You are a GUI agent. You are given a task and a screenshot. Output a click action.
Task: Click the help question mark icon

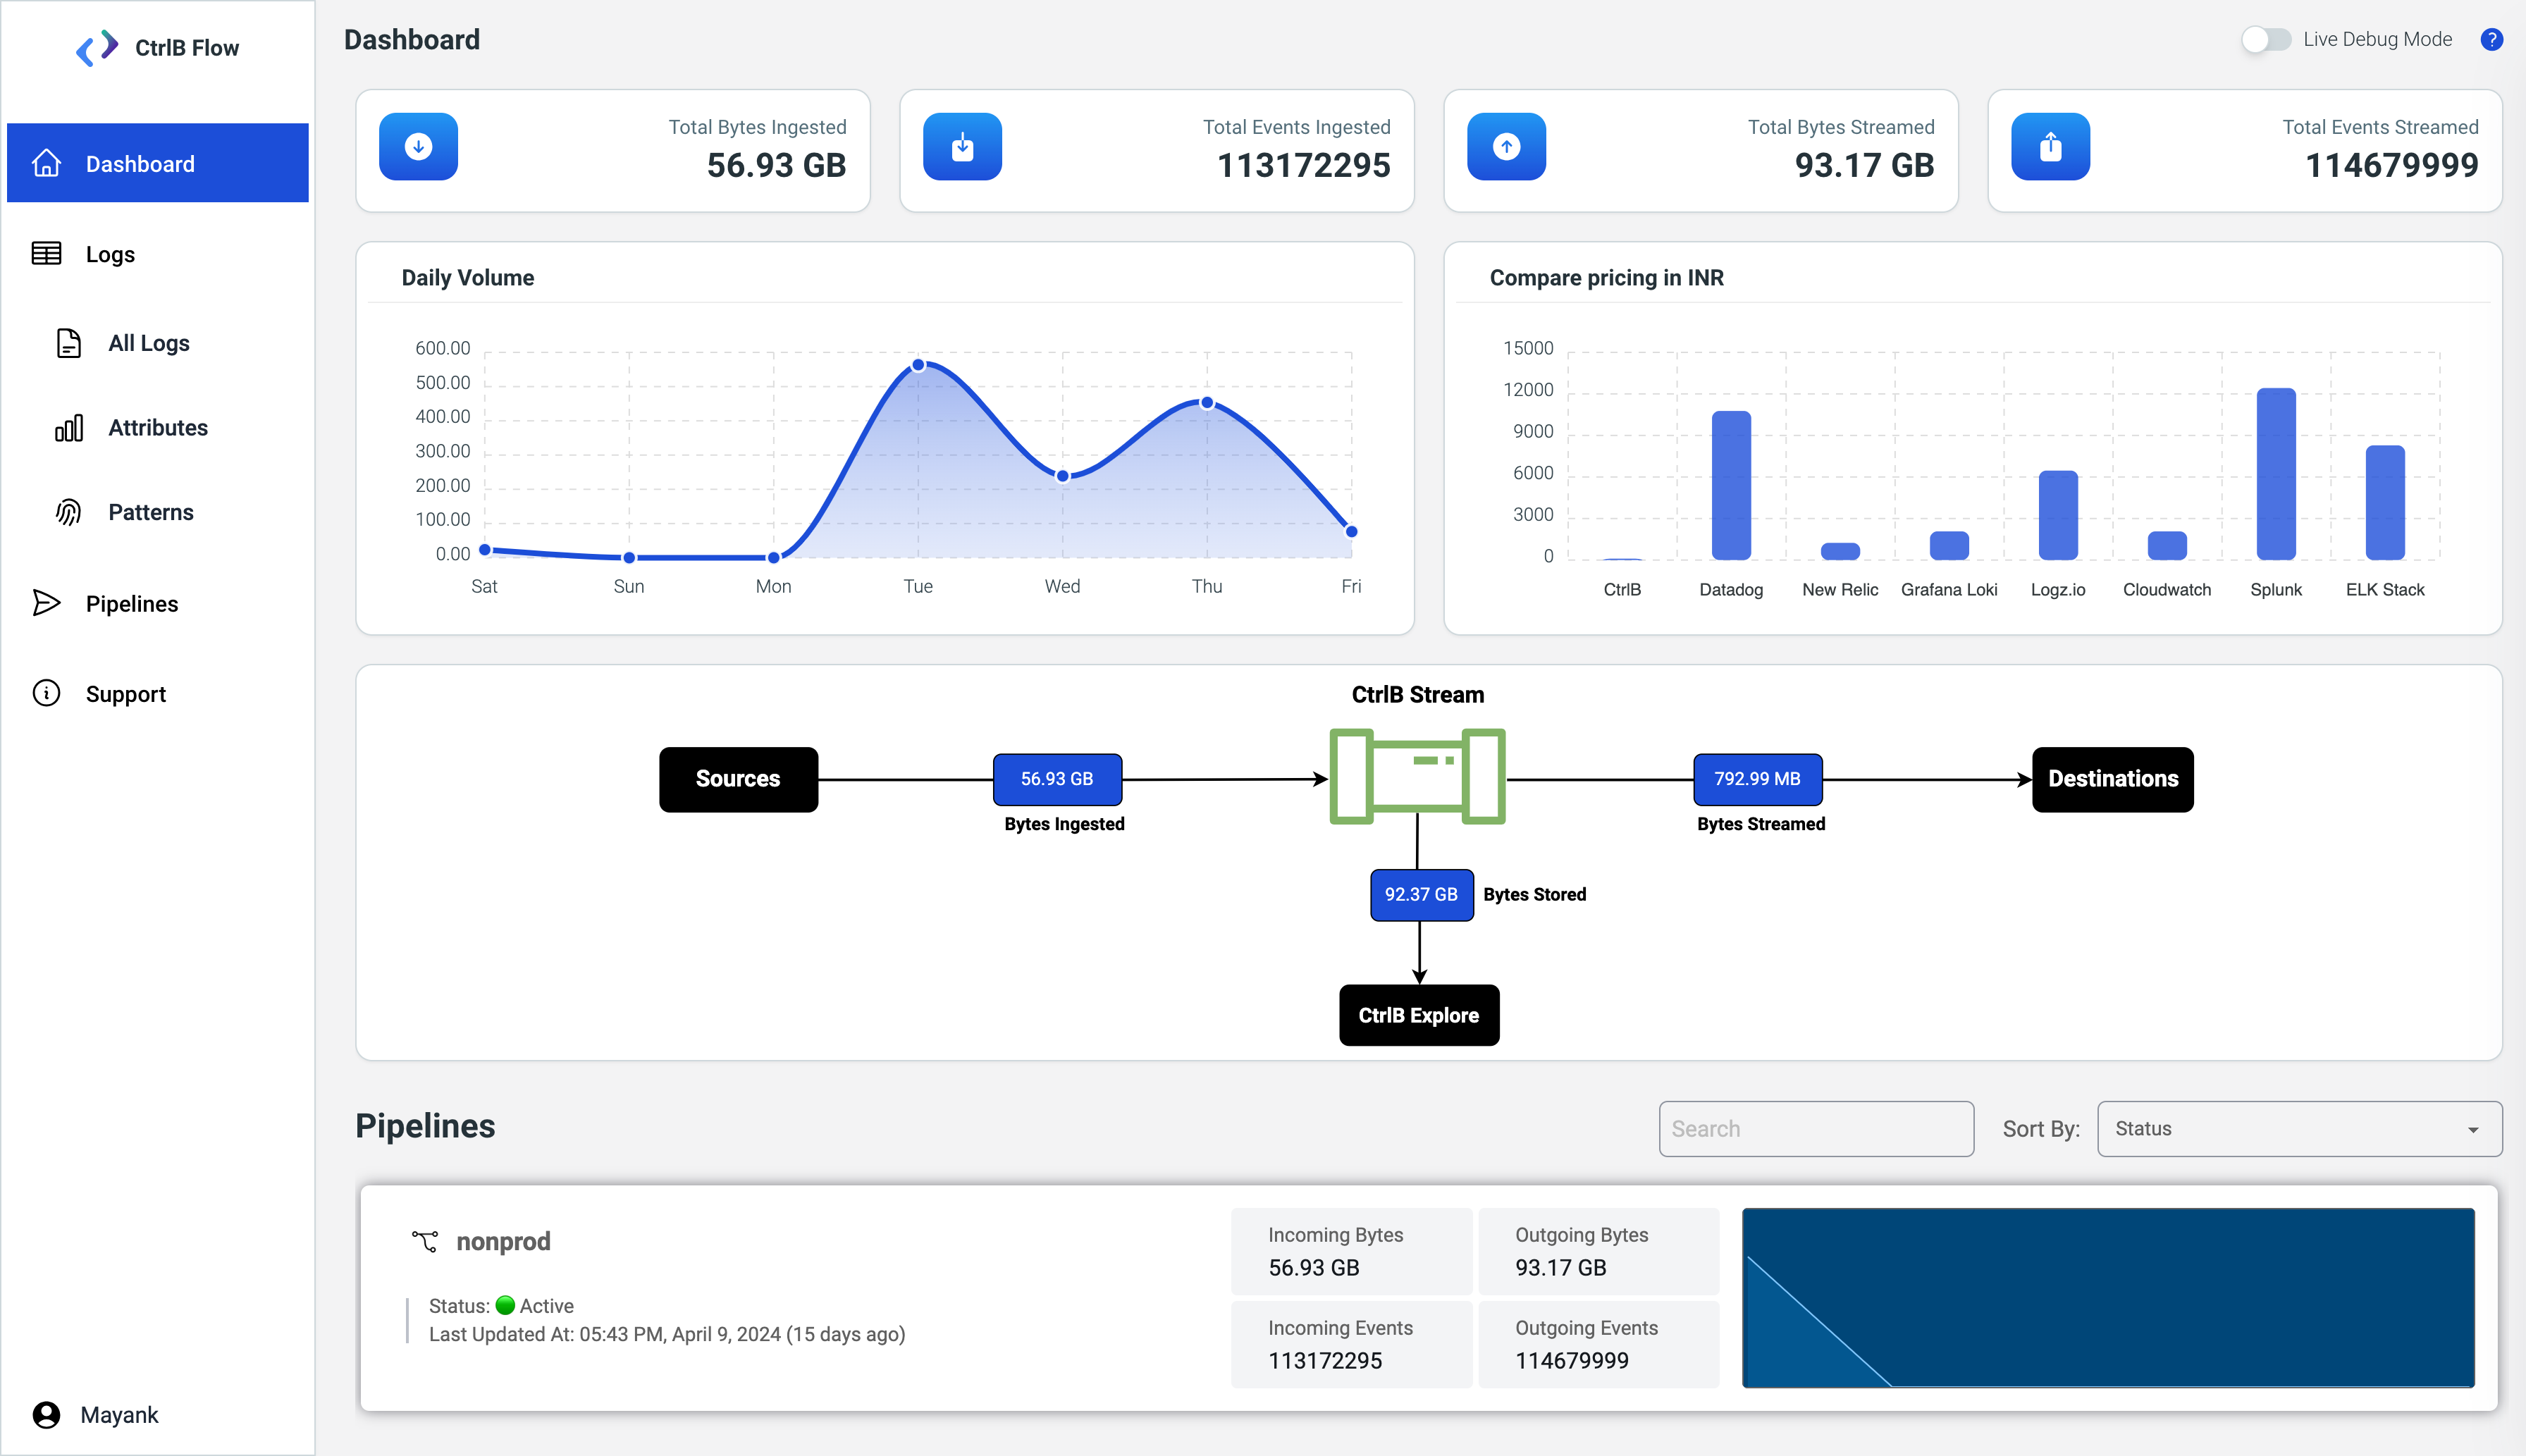pos(2491,39)
